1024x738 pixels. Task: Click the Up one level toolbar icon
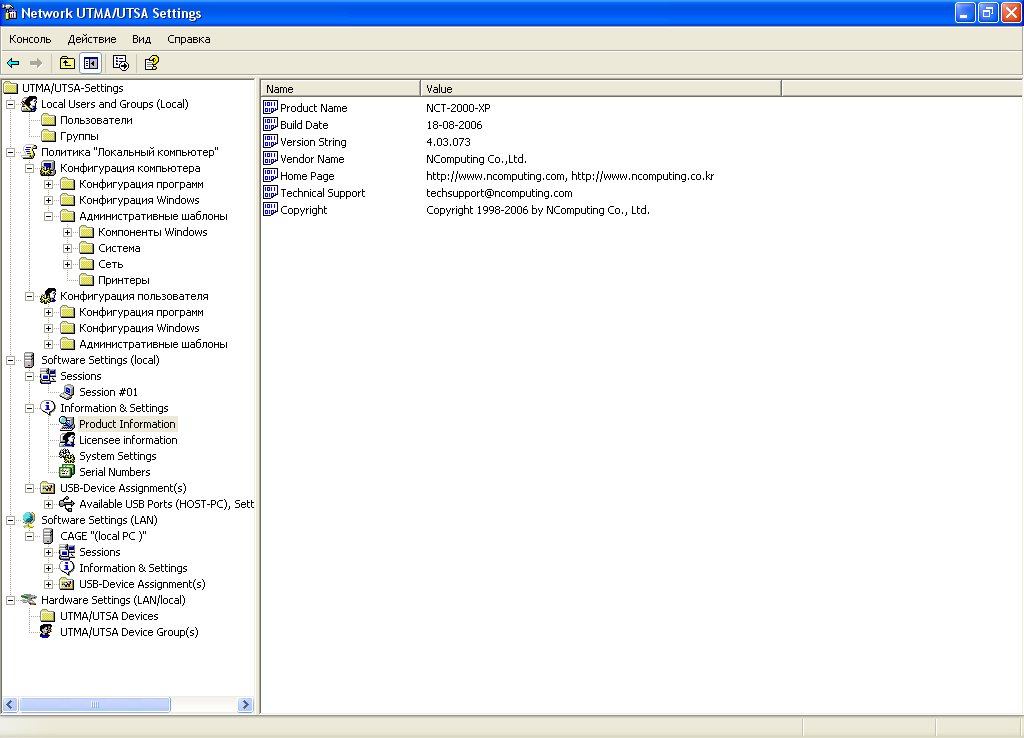(x=67, y=63)
